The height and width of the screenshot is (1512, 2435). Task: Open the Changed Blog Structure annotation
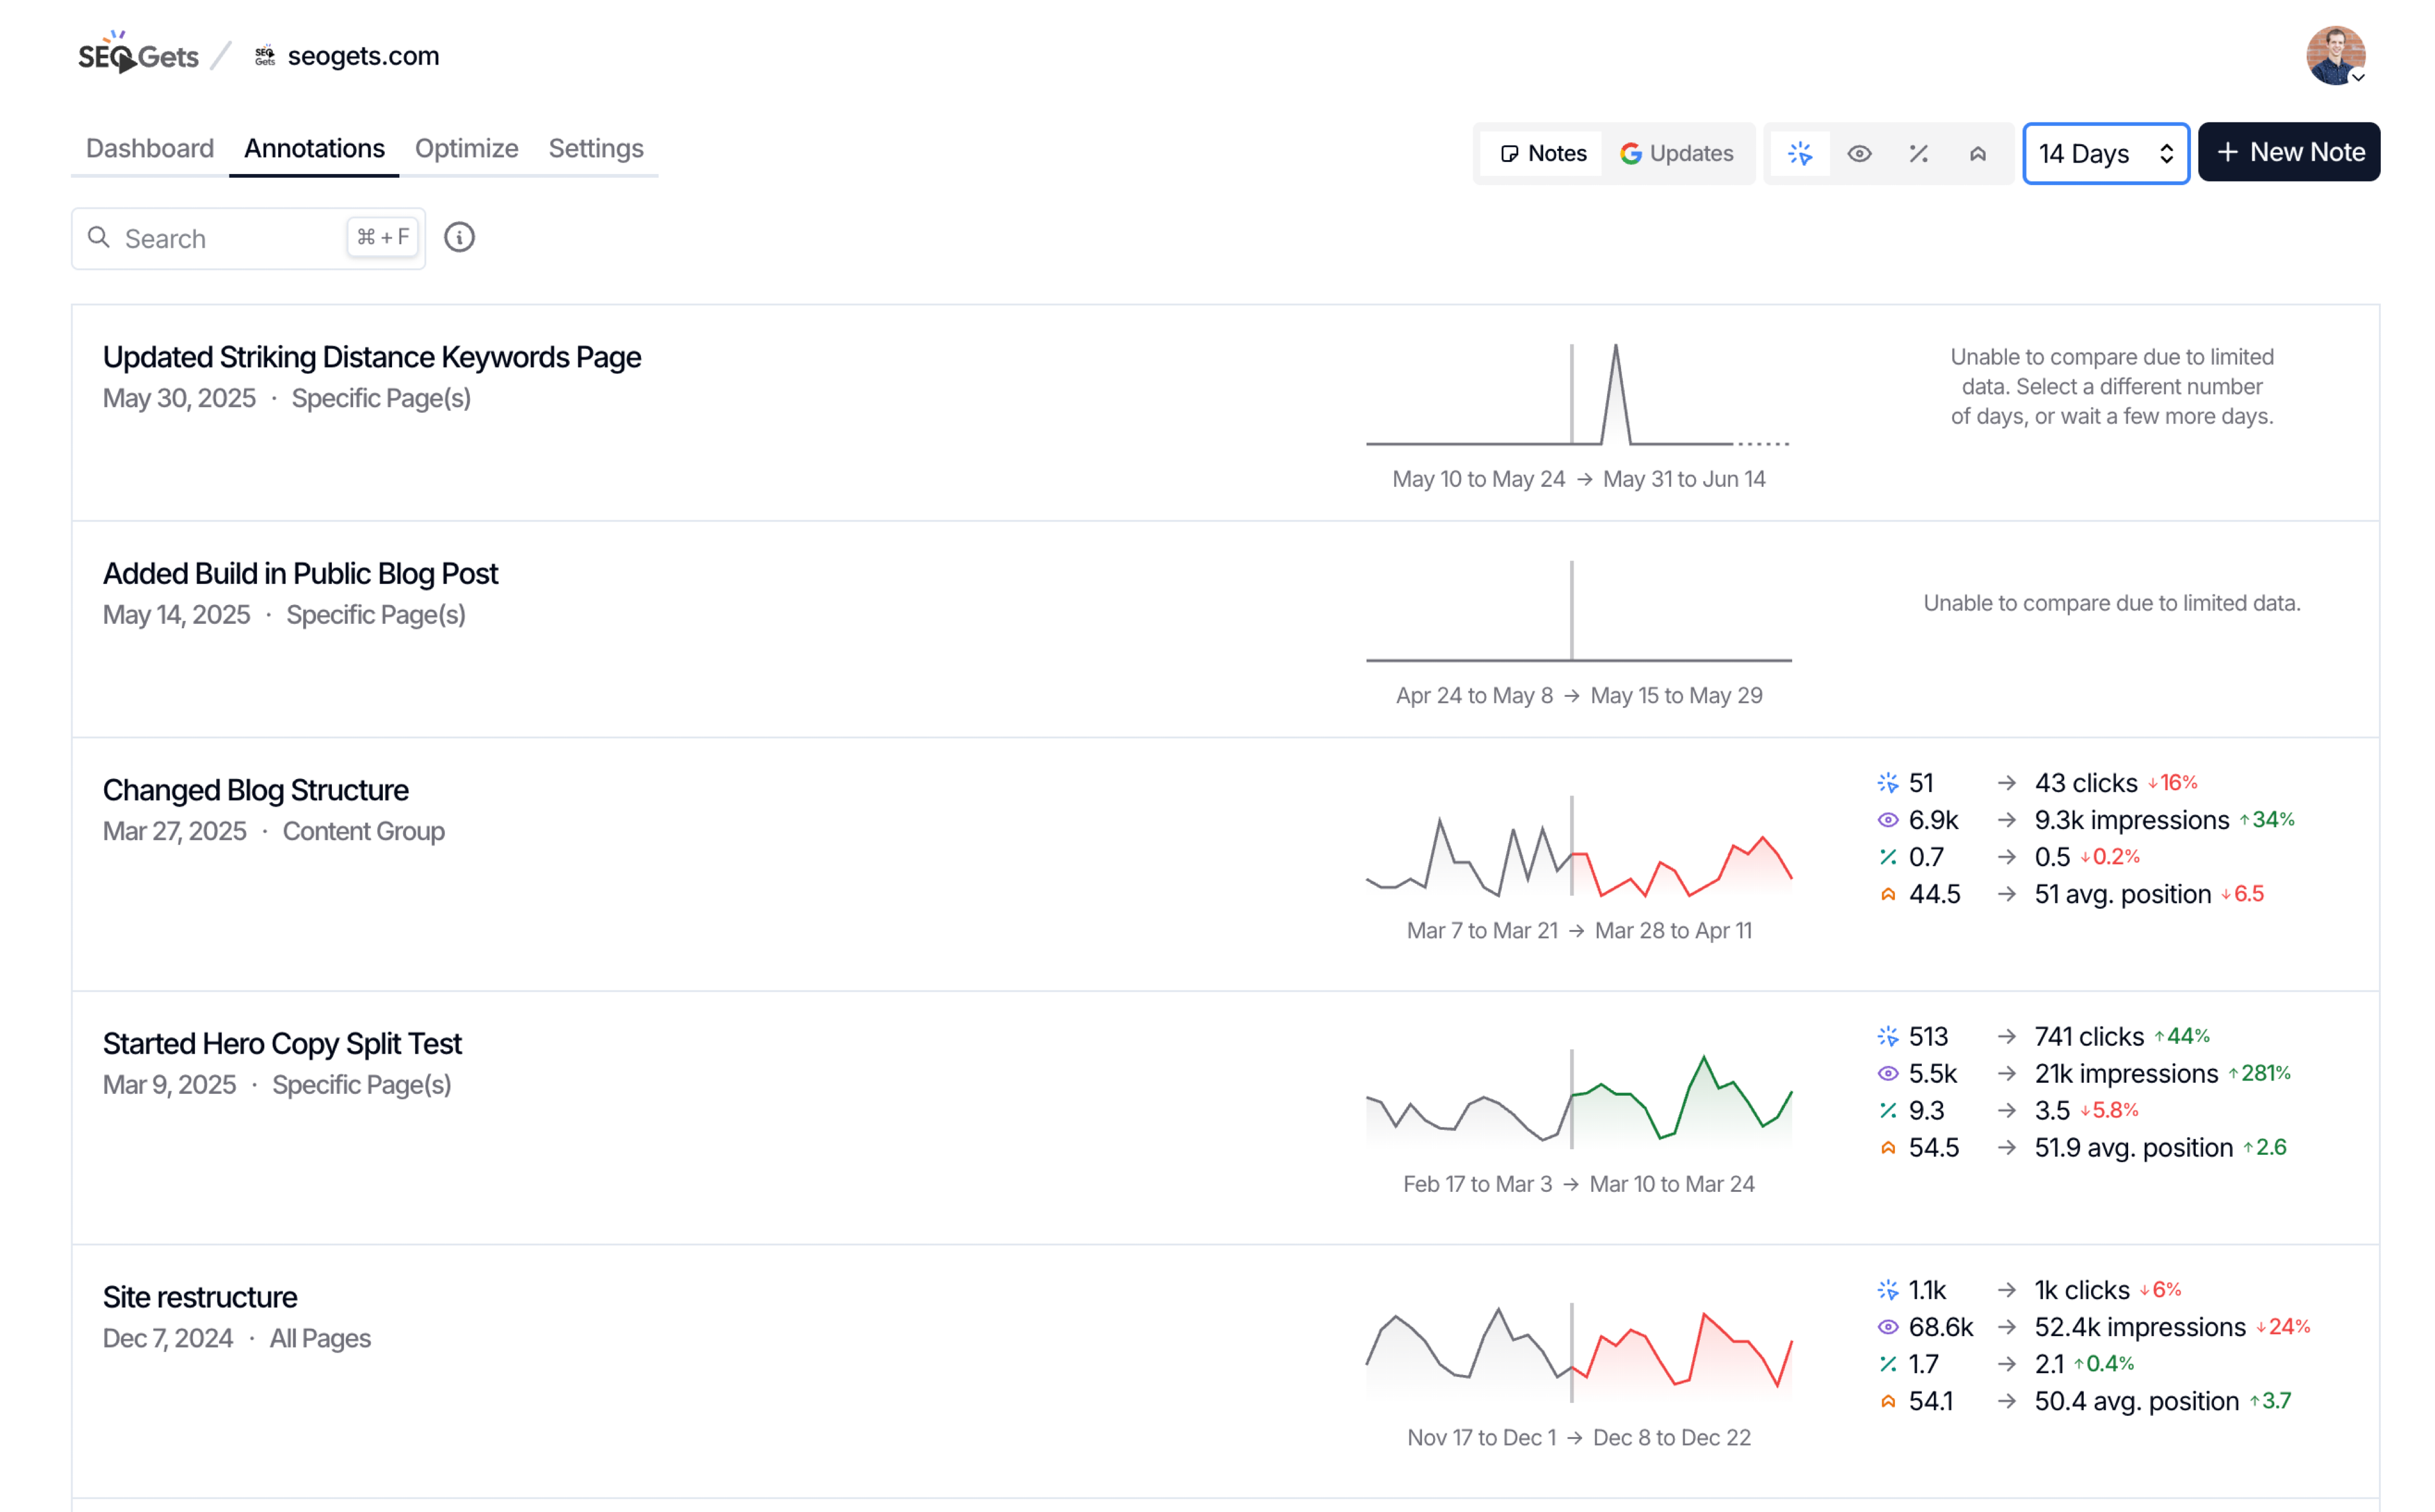pos(256,790)
